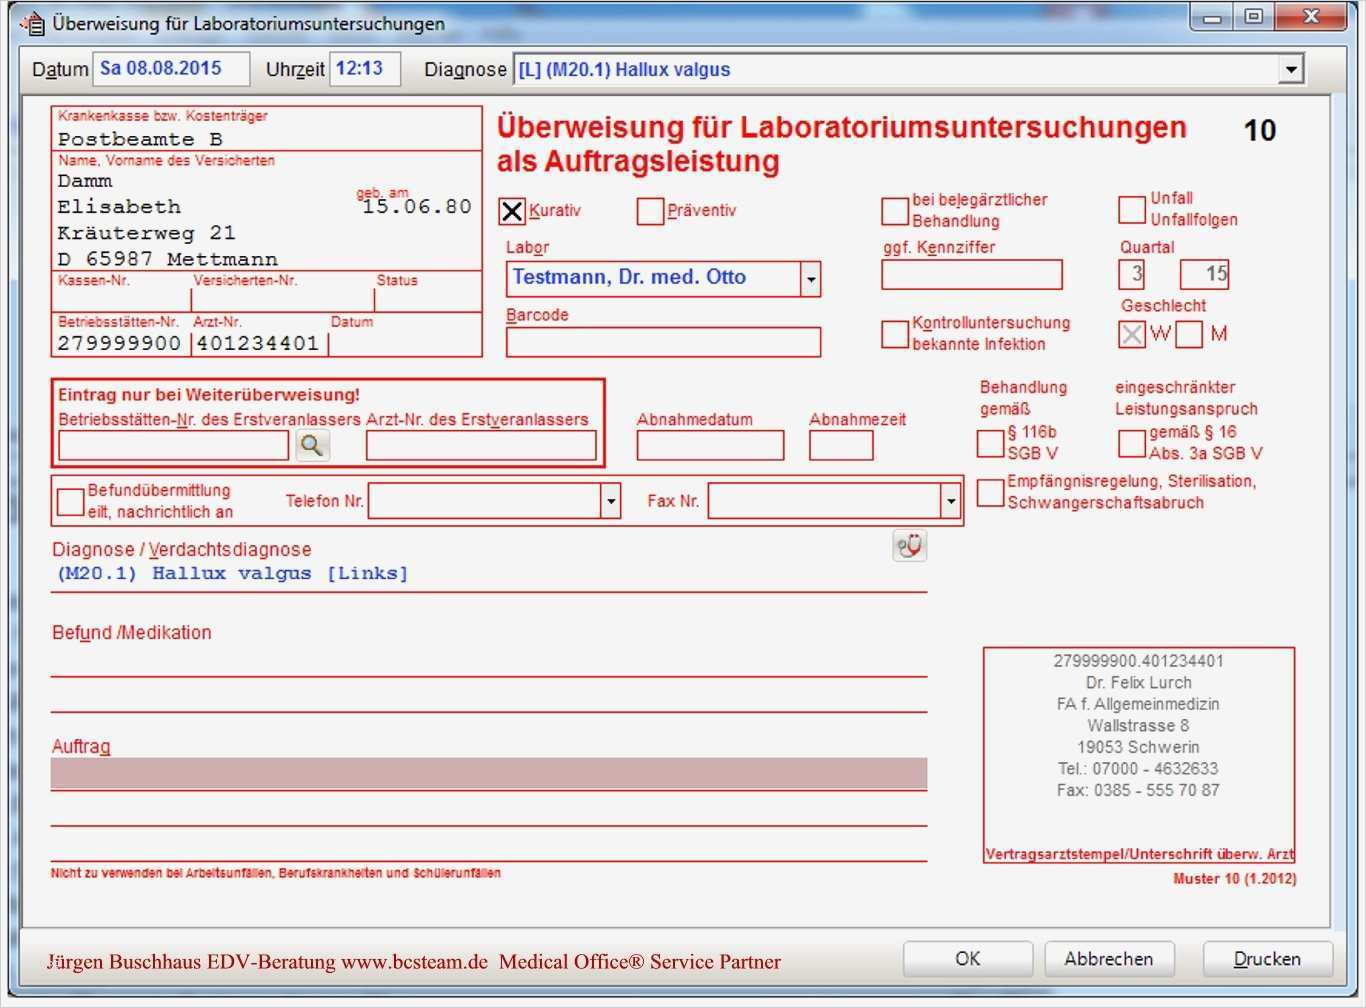Click the insured name Damm Elisabeth
This screenshot has height=1008, width=1366.
[120, 194]
